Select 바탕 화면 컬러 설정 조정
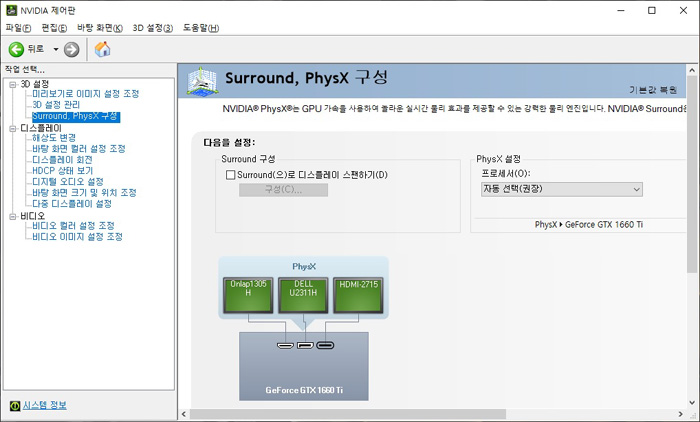 (79, 149)
